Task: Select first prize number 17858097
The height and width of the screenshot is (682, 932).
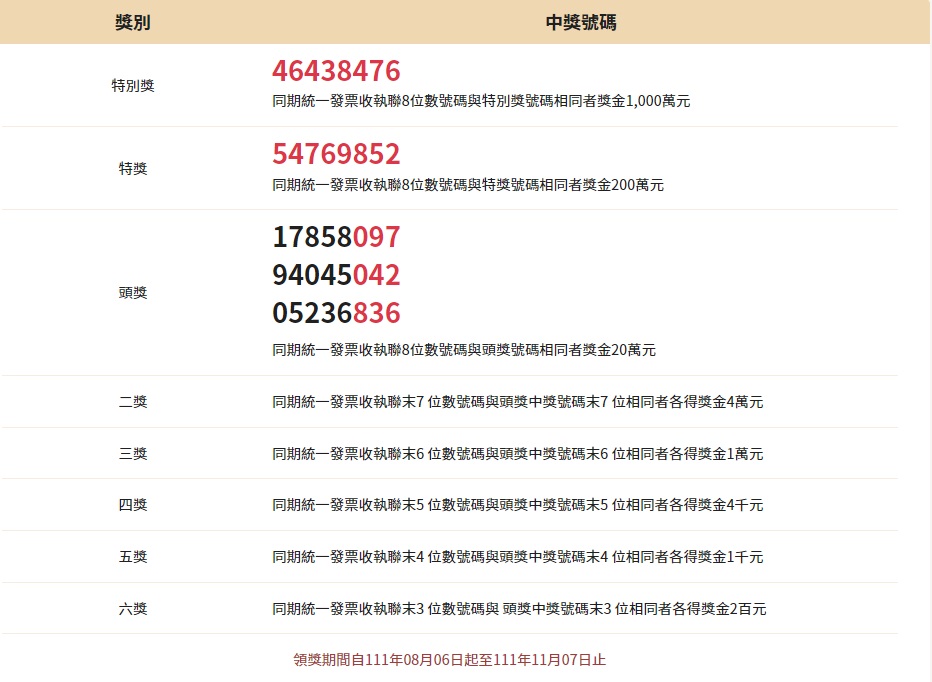Action: coord(336,237)
